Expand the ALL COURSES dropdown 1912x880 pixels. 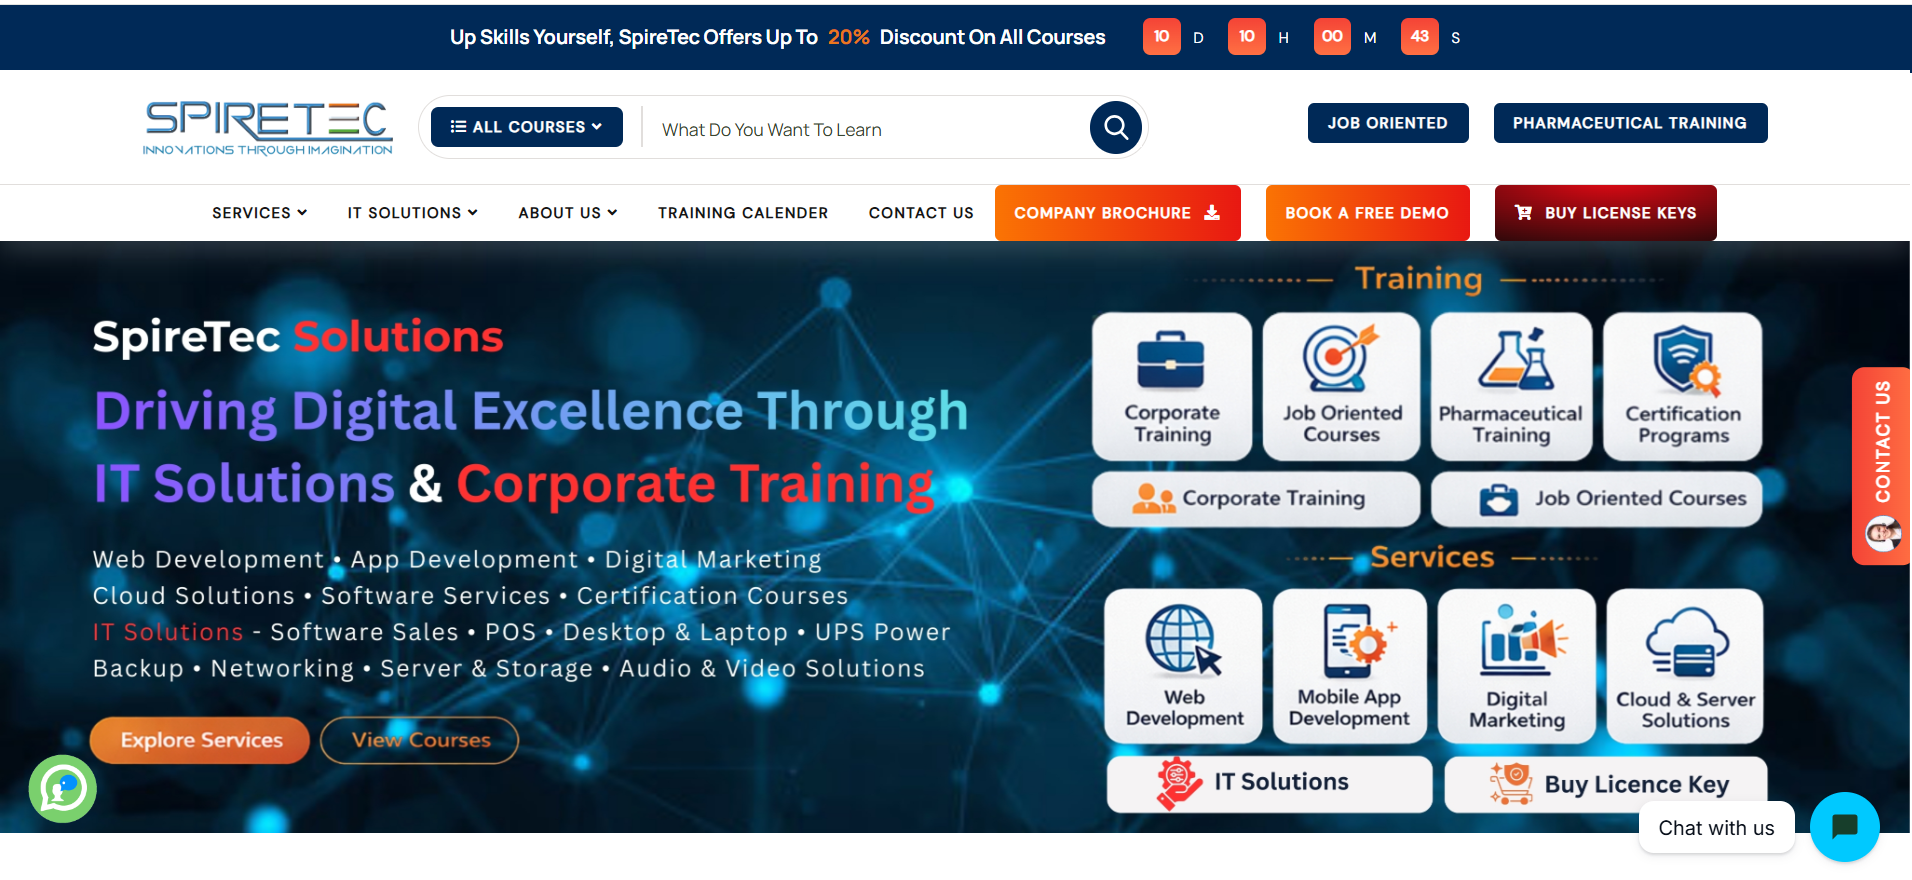coord(527,127)
